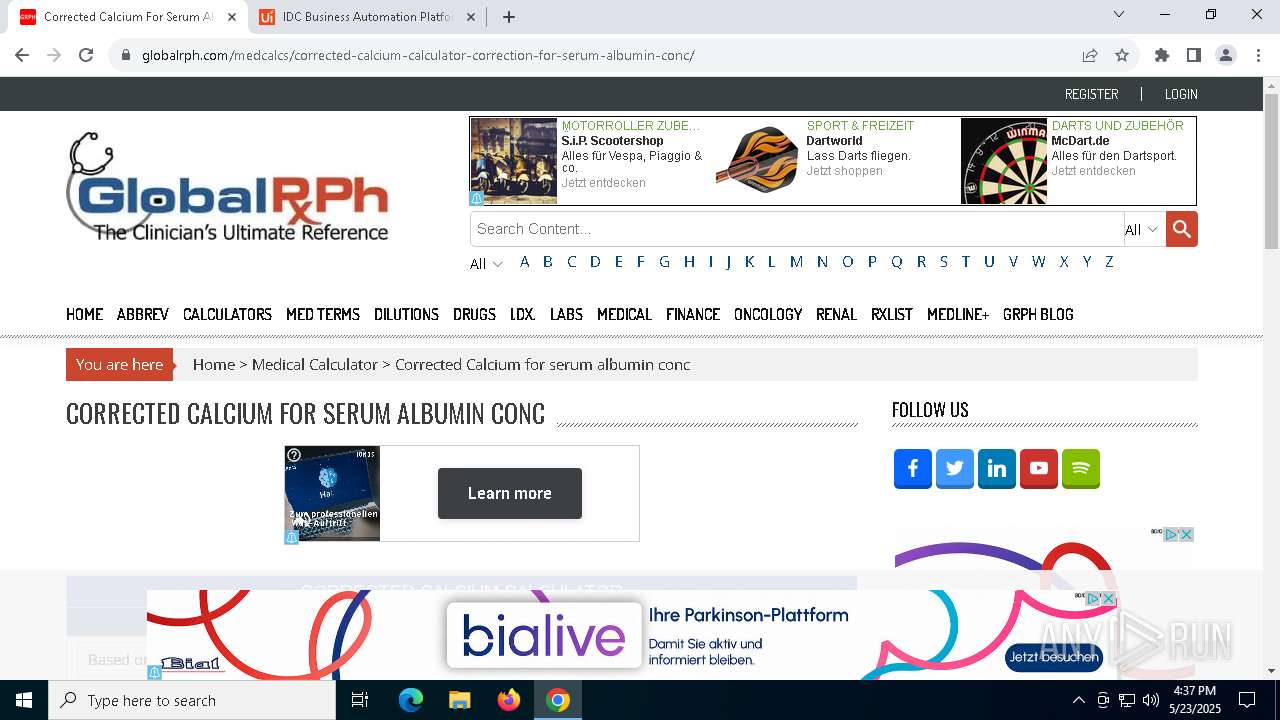Focus the Search Content input field

pyautogui.click(x=797, y=229)
